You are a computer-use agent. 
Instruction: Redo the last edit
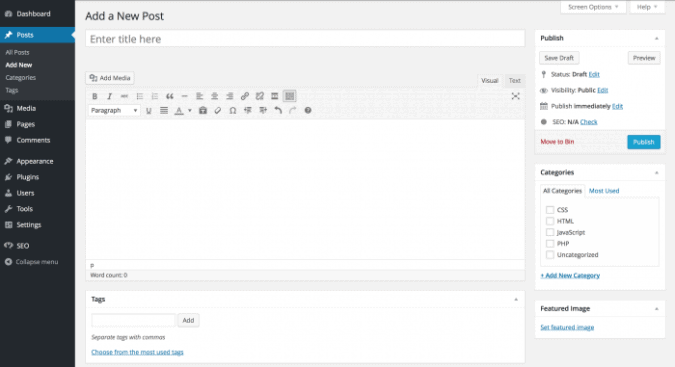(x=293, y=111)
